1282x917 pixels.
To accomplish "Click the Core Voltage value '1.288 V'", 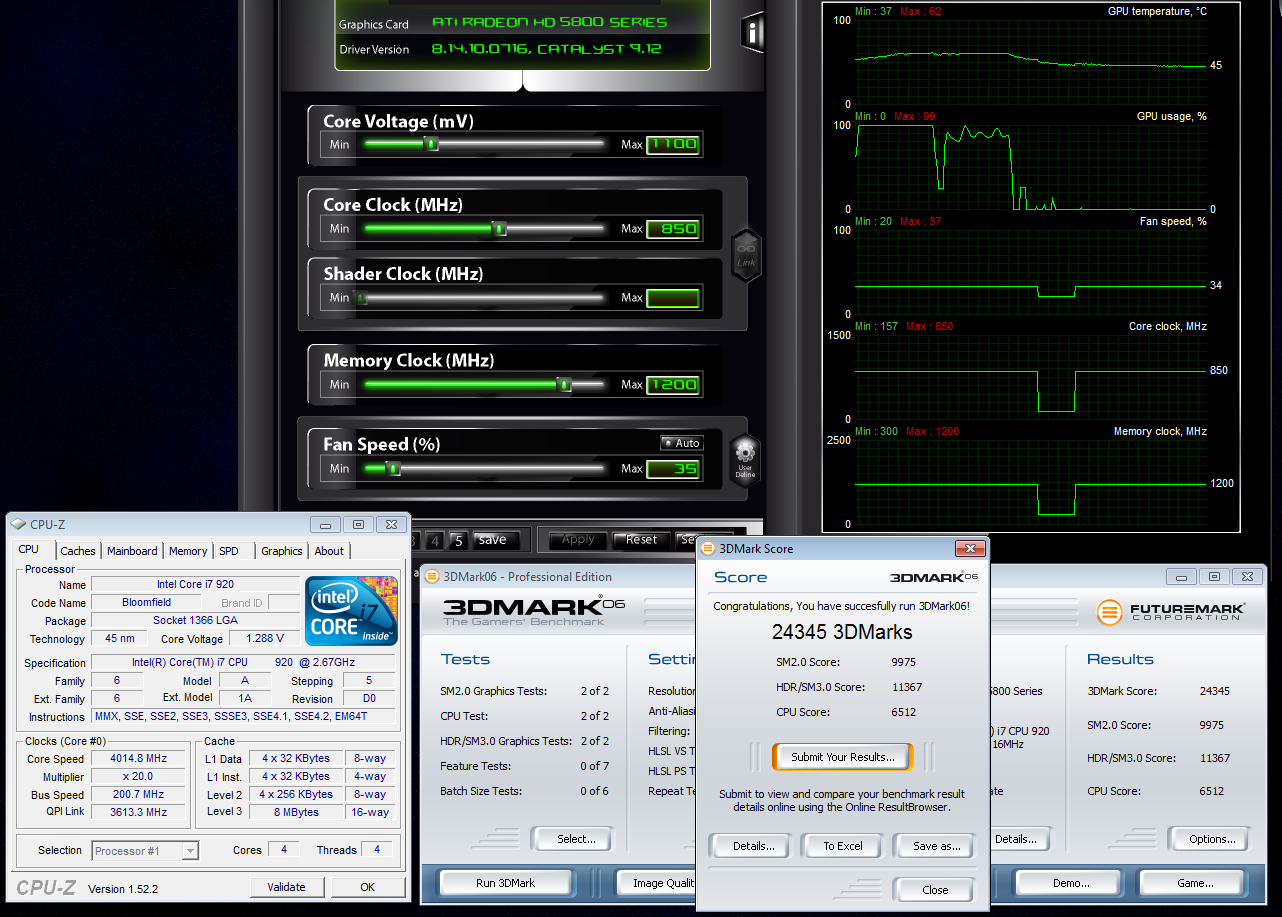I will 264,638.
